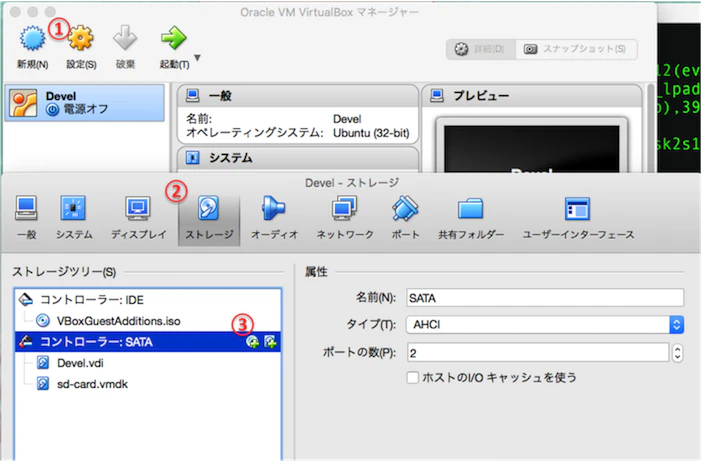
Task: Click the 新規(N) new VM toolbar icon
Action: [x=32, y=38]
